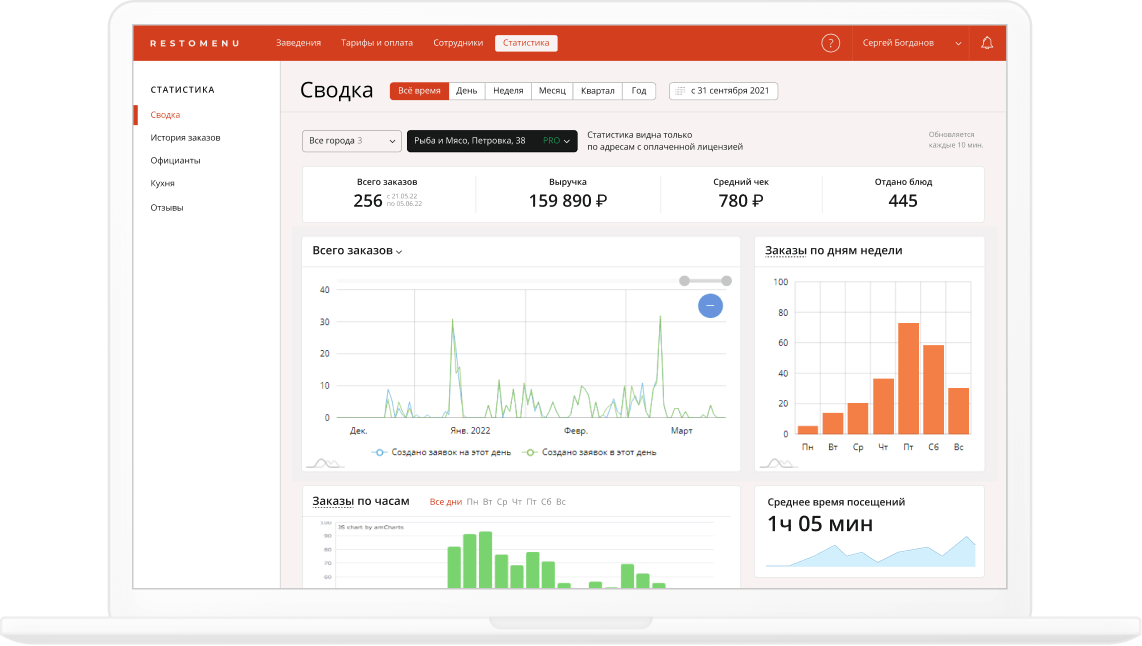Open the Сергей Богданов user menu

[912, 43]
